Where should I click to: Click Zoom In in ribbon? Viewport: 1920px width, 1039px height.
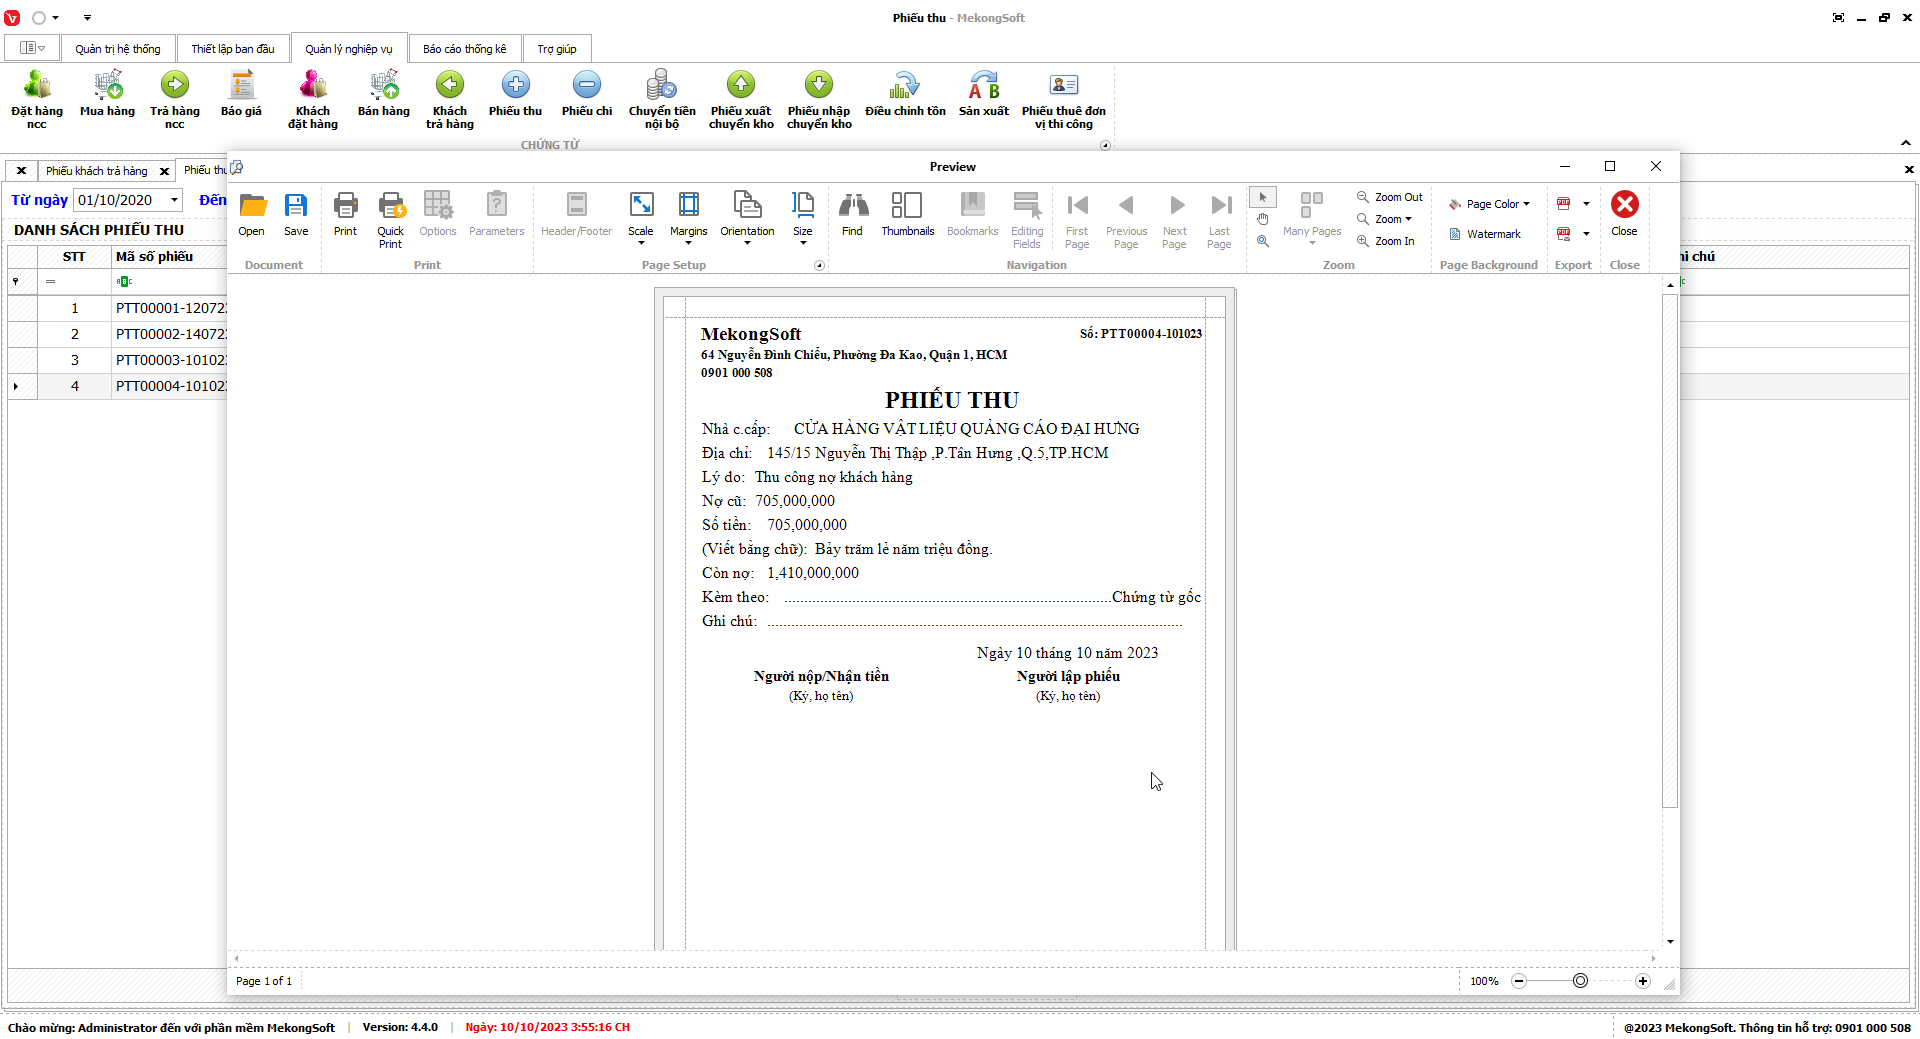1386,241
